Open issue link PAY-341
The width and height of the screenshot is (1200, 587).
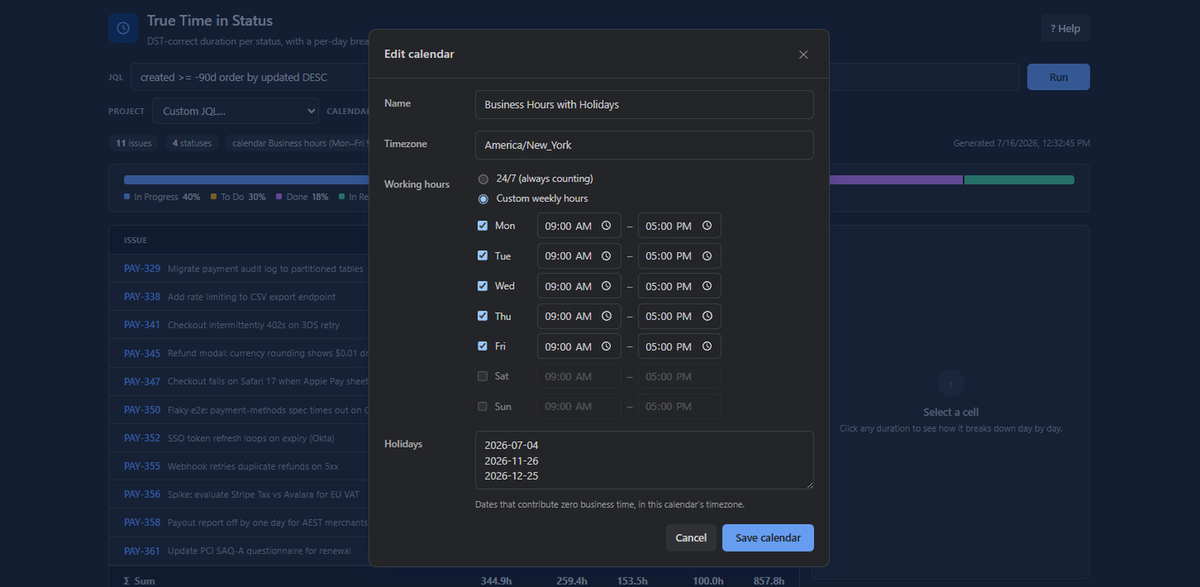click(x=142, y=325)
